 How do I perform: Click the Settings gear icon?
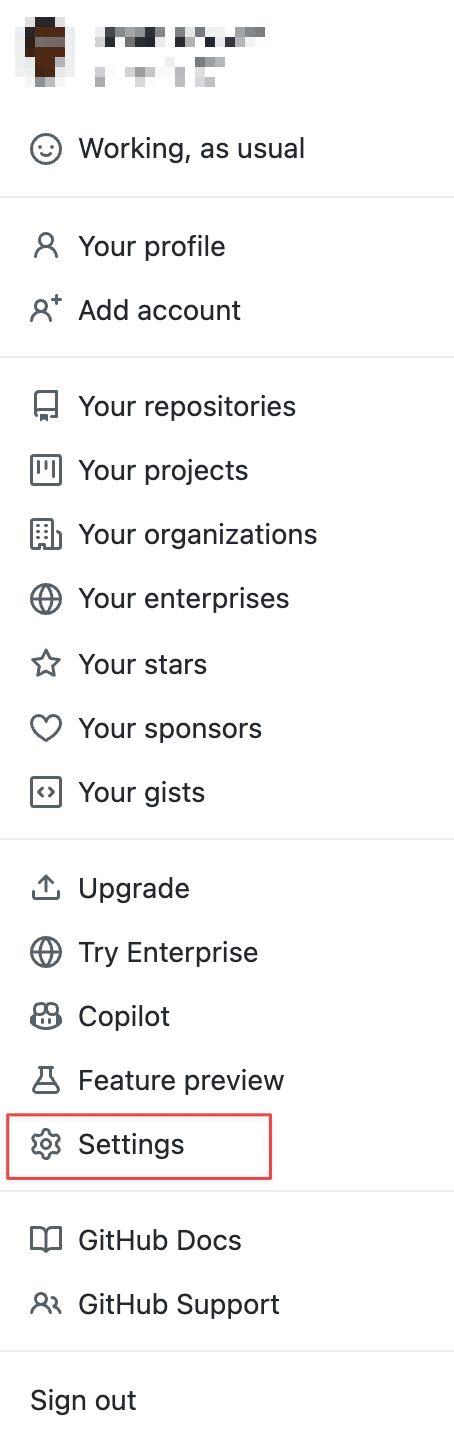tap(46, 1144)
